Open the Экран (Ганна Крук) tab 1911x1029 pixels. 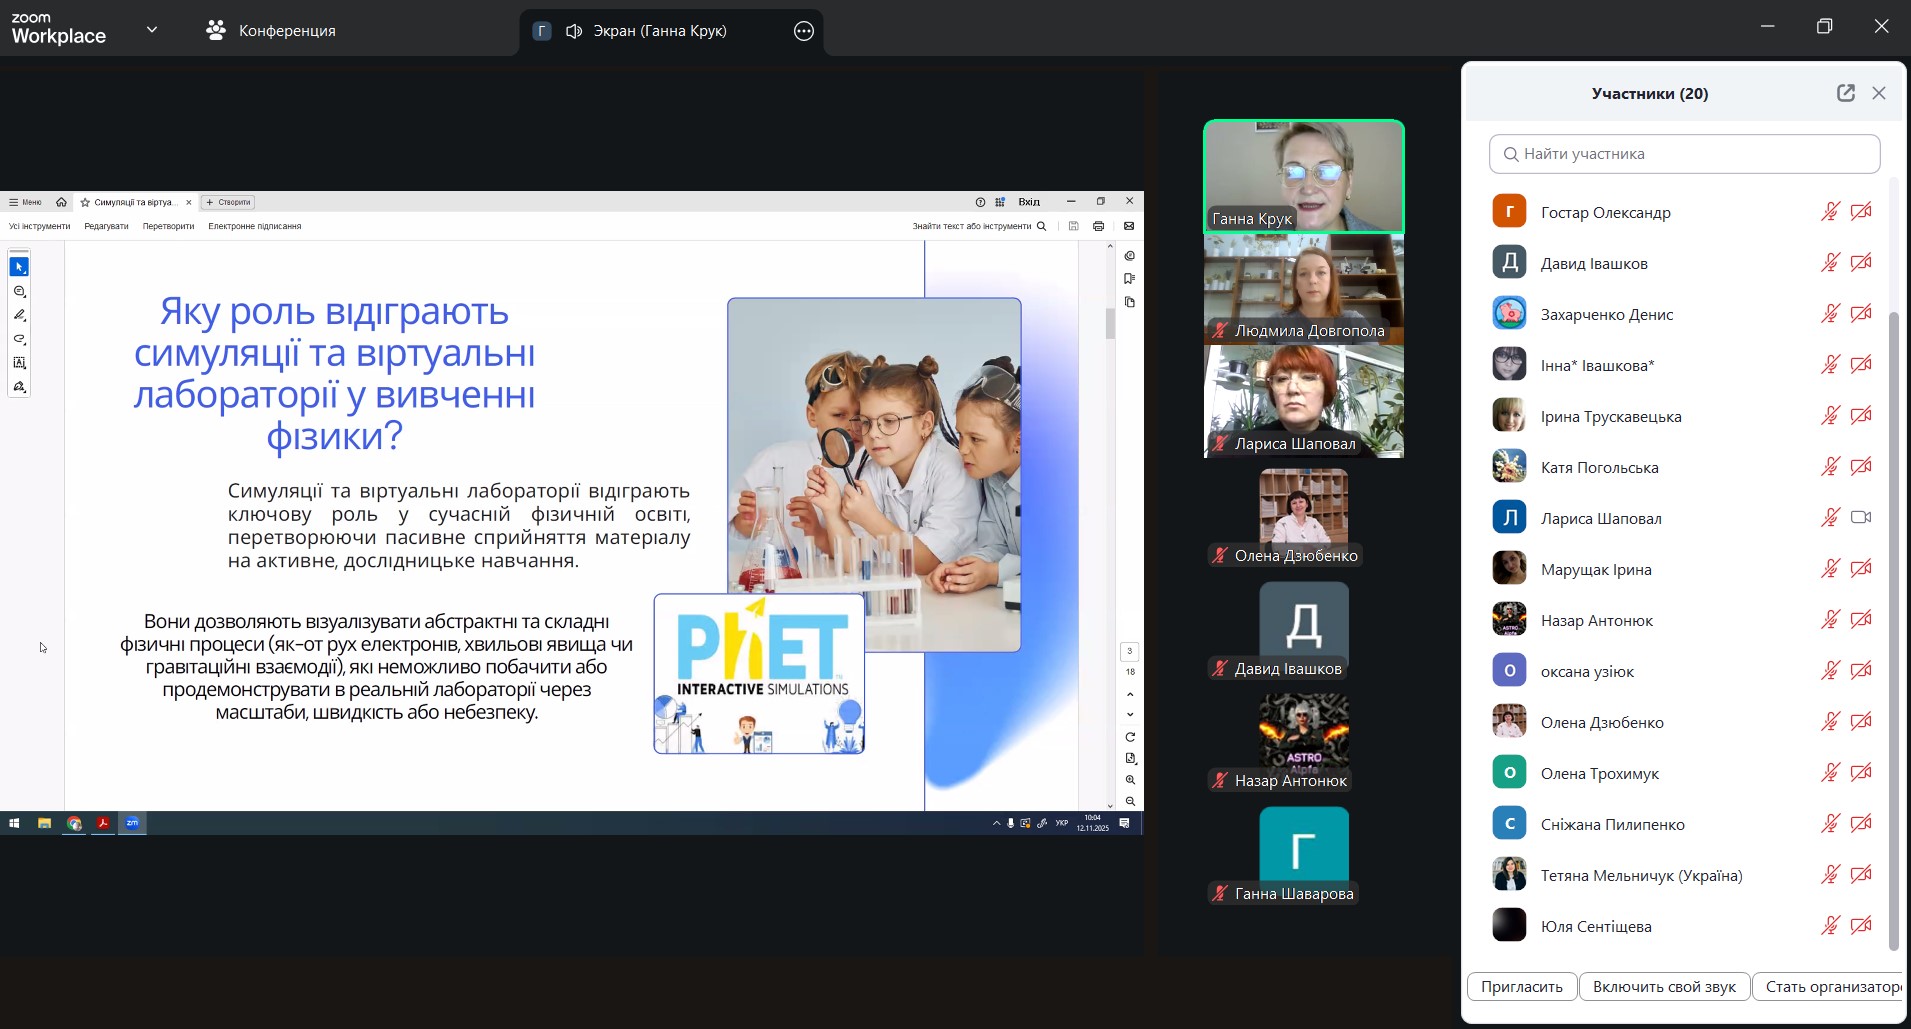point(660,31)
